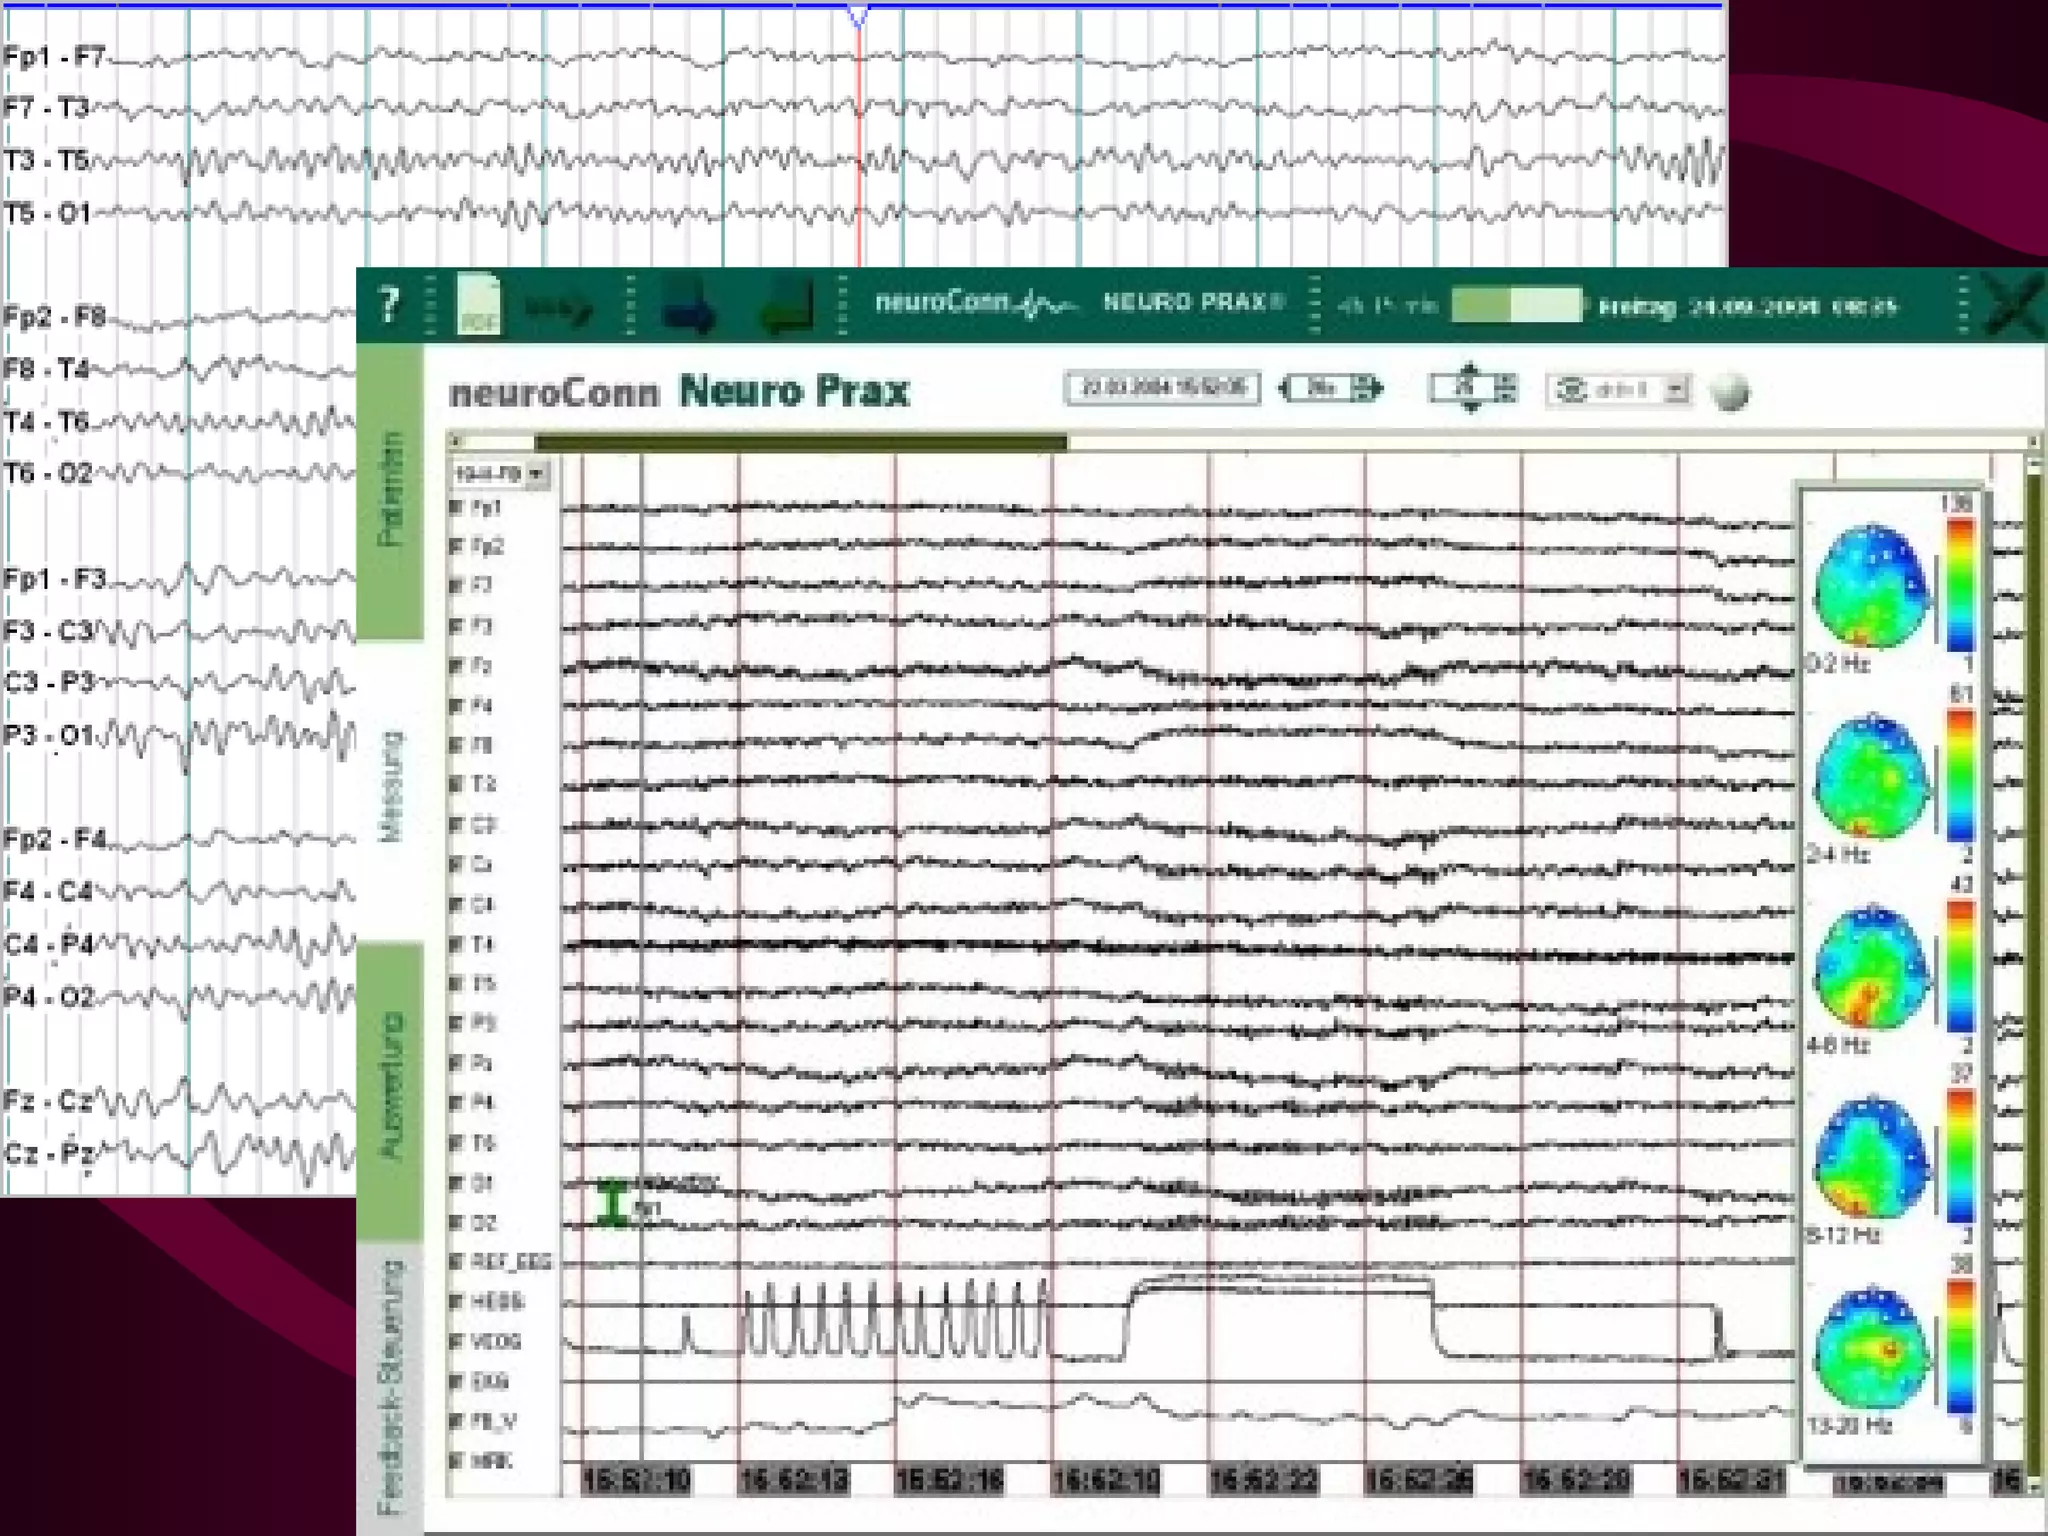Viewport: 2048px width, 1536px height.
Task: Click the dark blue forward arrow icon
Action: click(687, 306)
